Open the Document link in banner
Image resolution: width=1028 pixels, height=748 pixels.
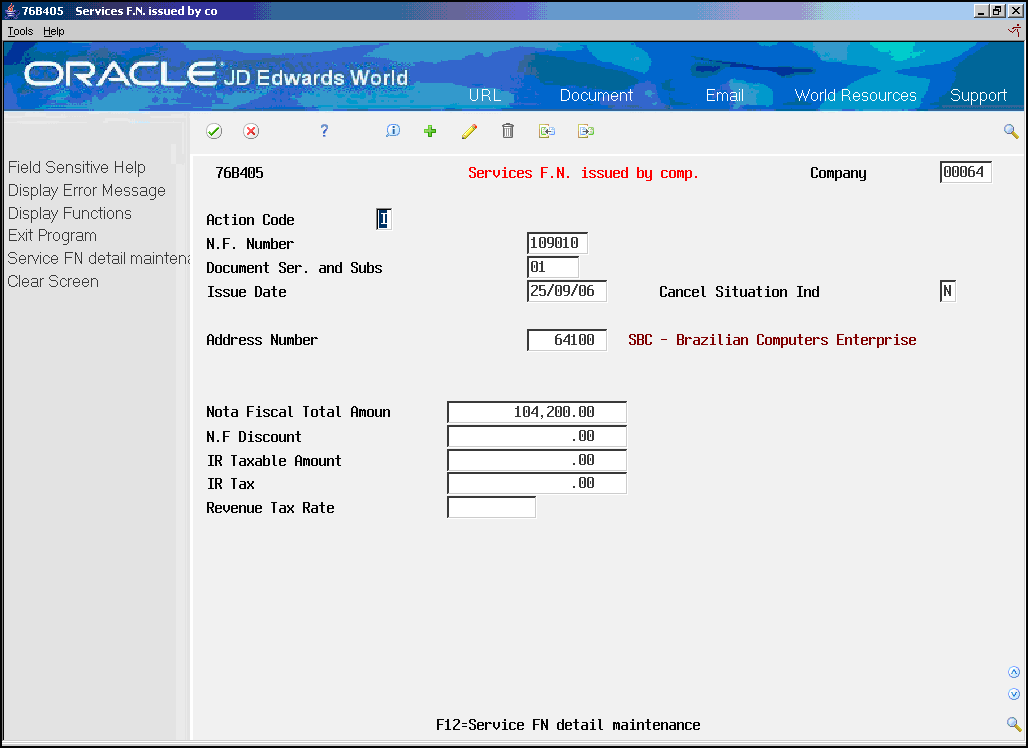[x=596, y=95]
